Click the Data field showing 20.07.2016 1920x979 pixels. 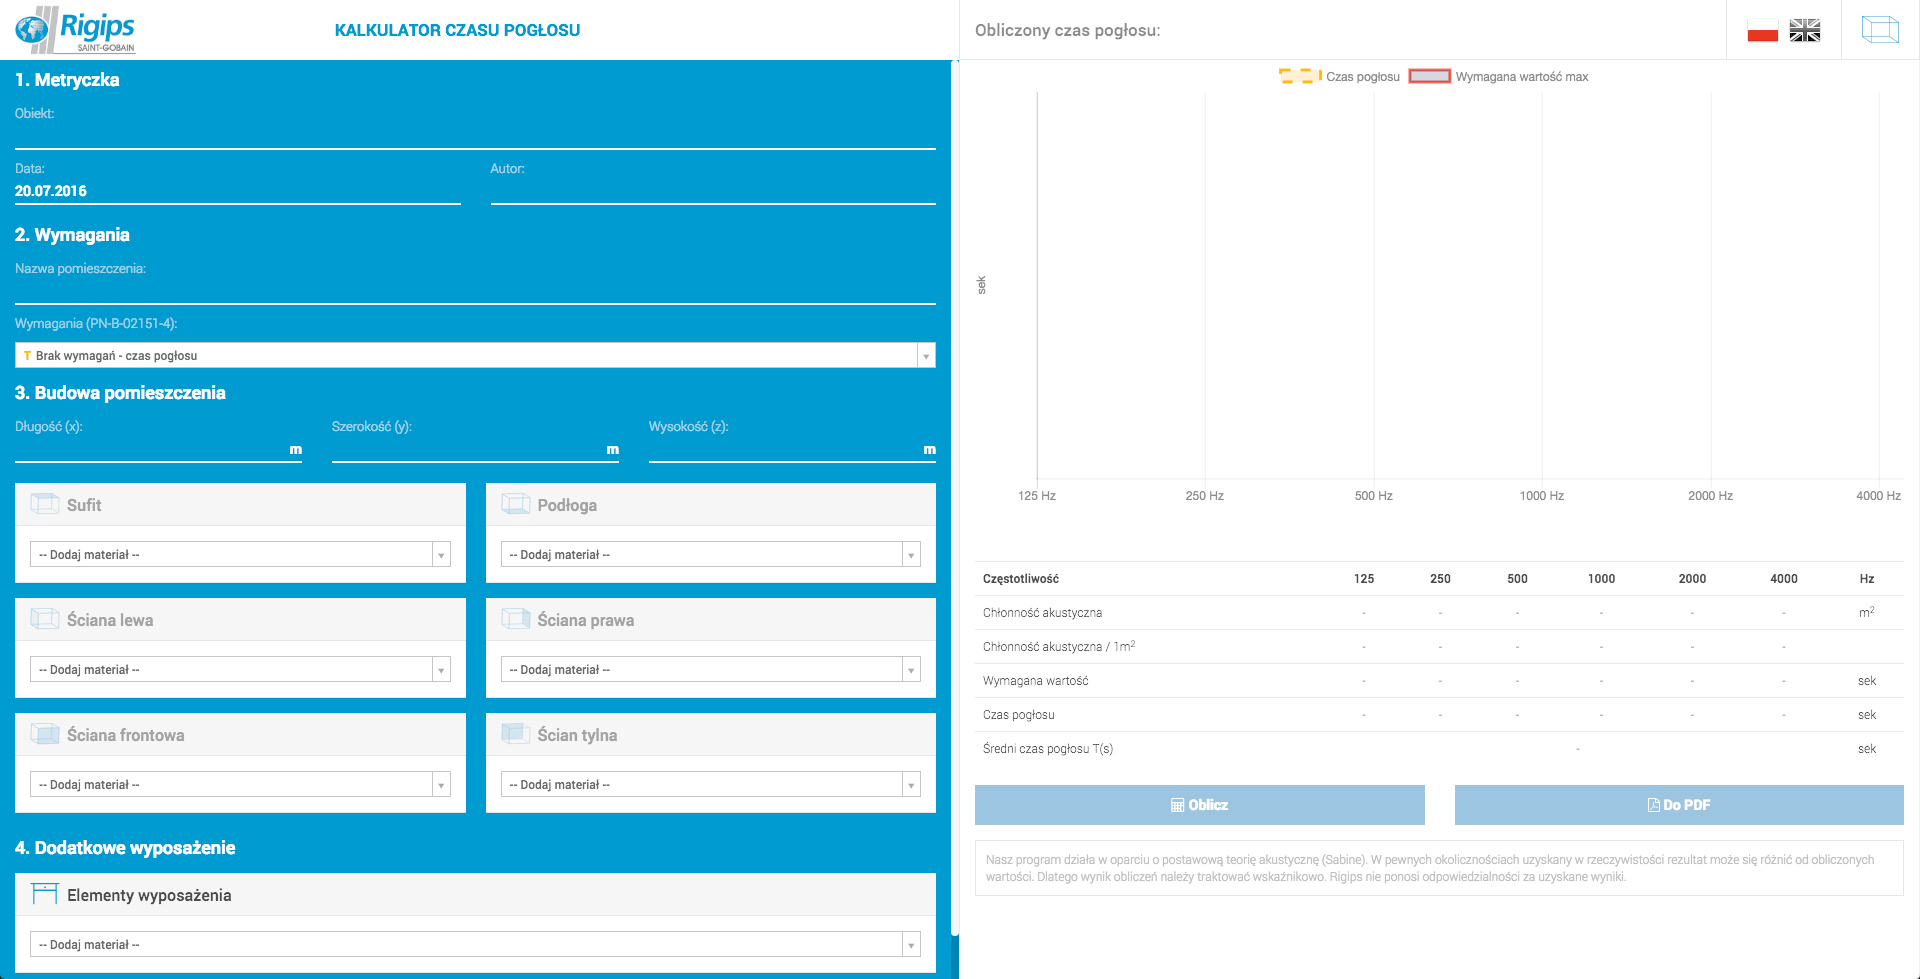(x=238, y=191)
